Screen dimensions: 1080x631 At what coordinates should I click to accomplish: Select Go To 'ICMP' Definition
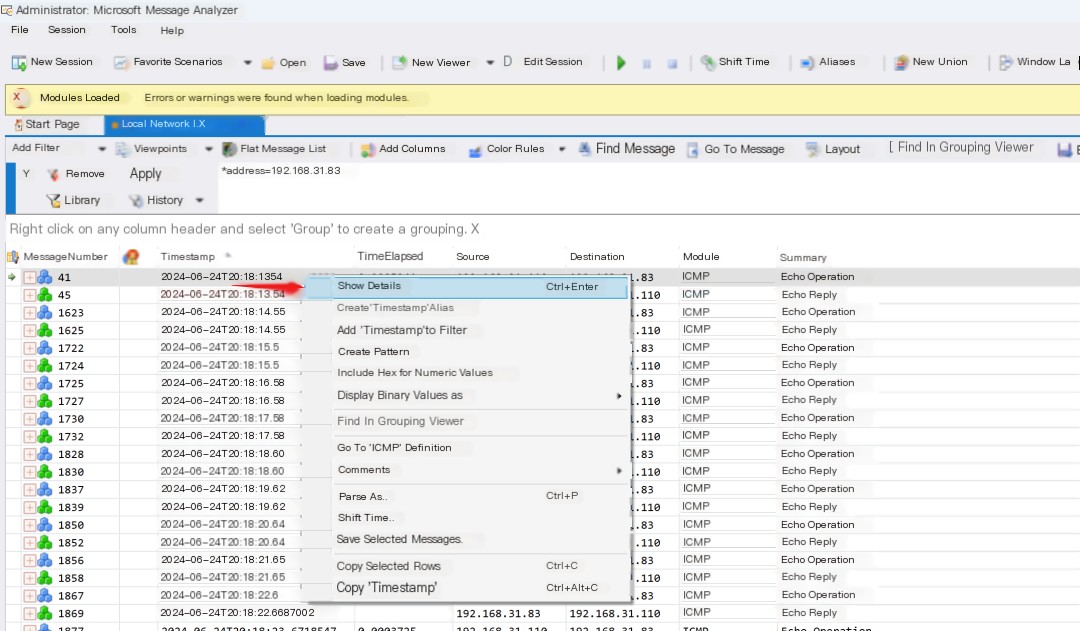point(394,448)
